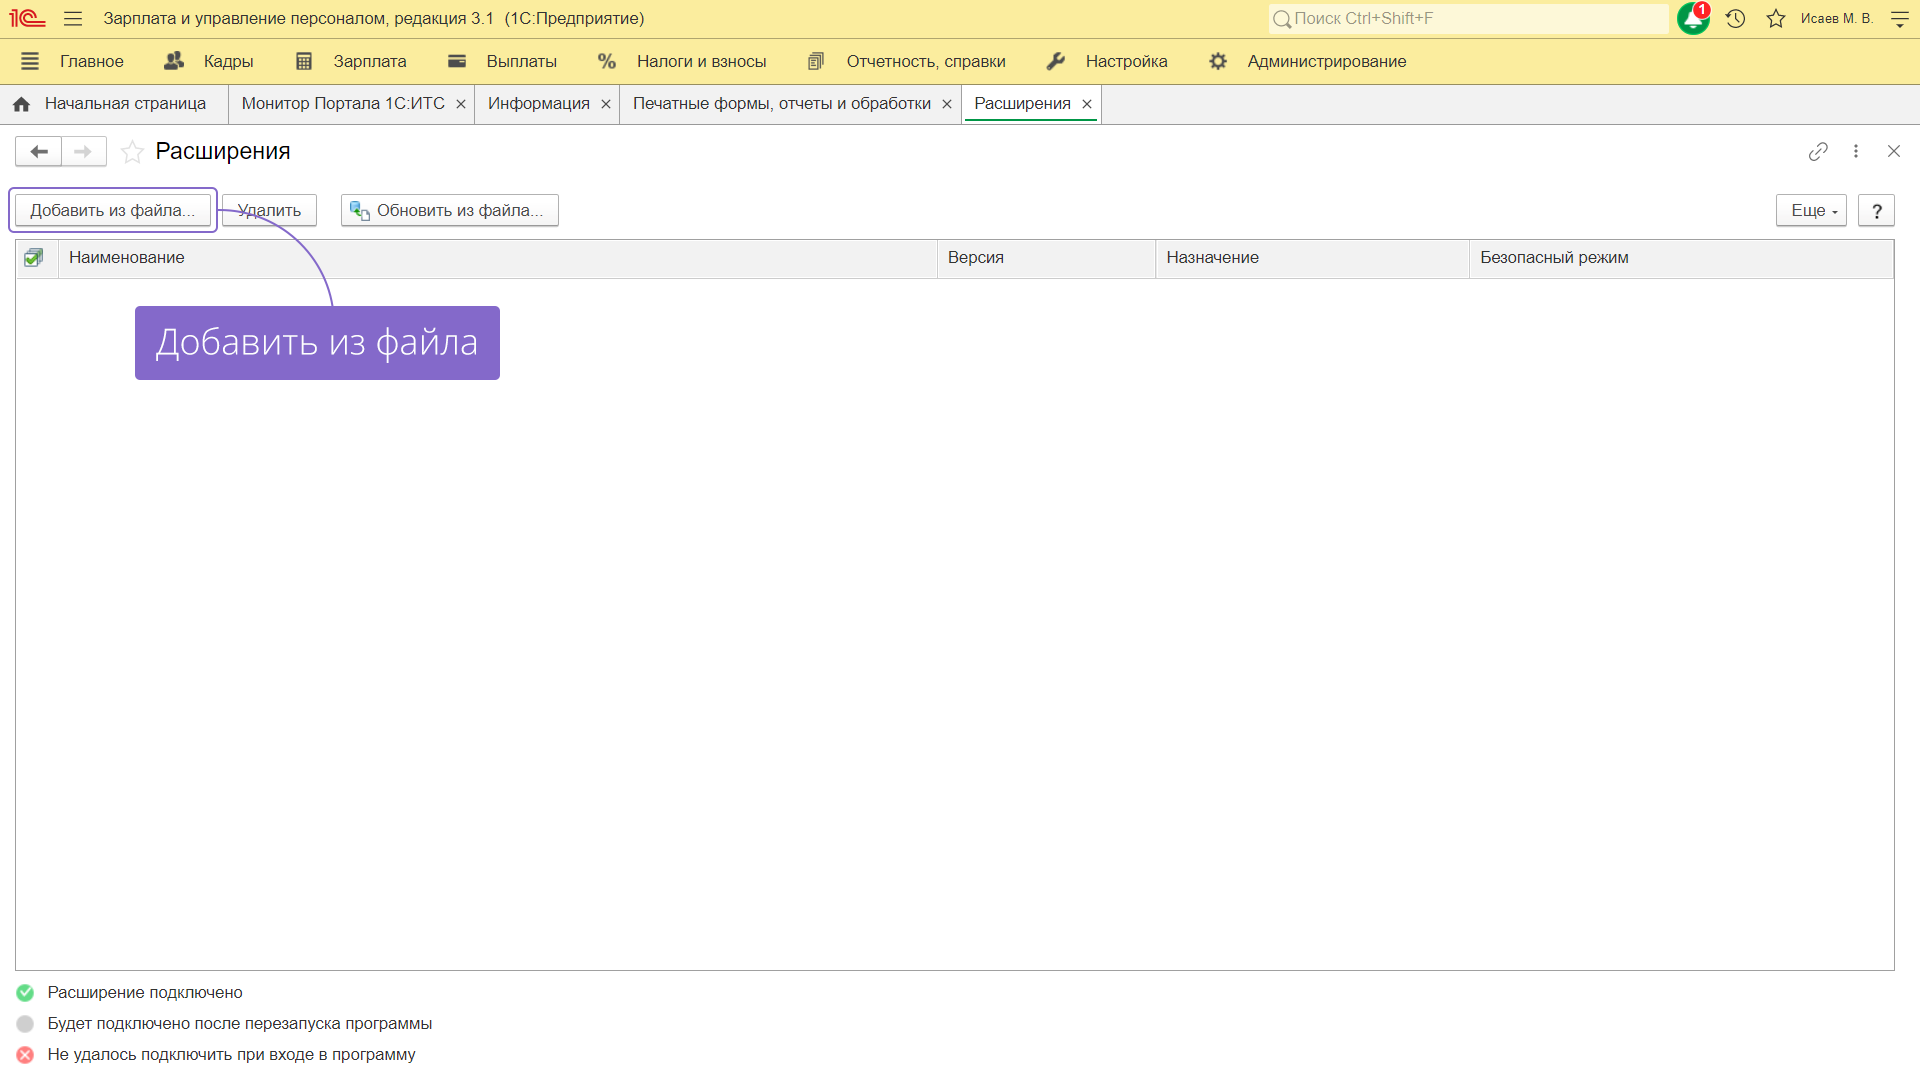Viewport: 1920px width, 1080px height.
Task: Click the 1C logo icon
Action: [x=27, y=18]
